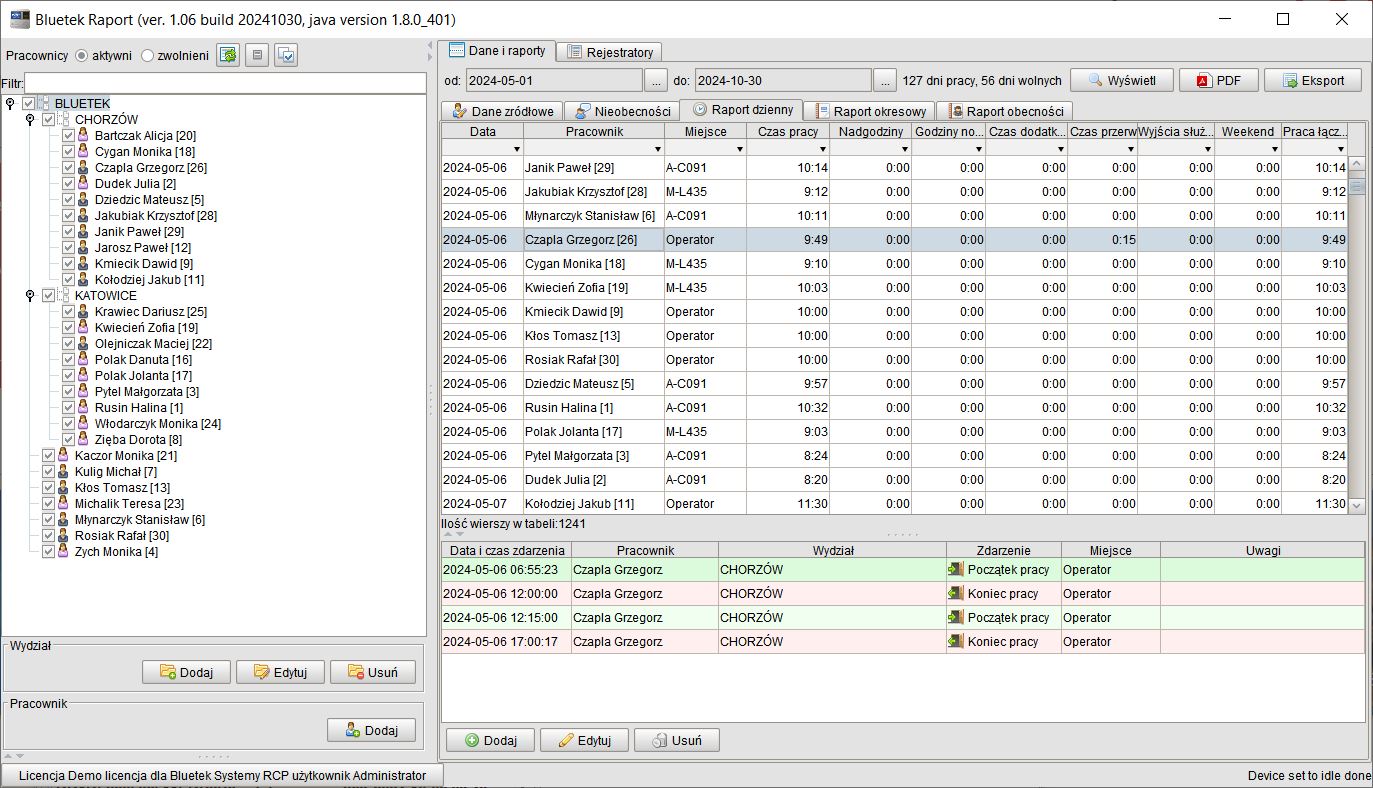The width and height of the screenshot is (1373, 788).
Task: Click the Eksport button
Action: [1313, 81]
